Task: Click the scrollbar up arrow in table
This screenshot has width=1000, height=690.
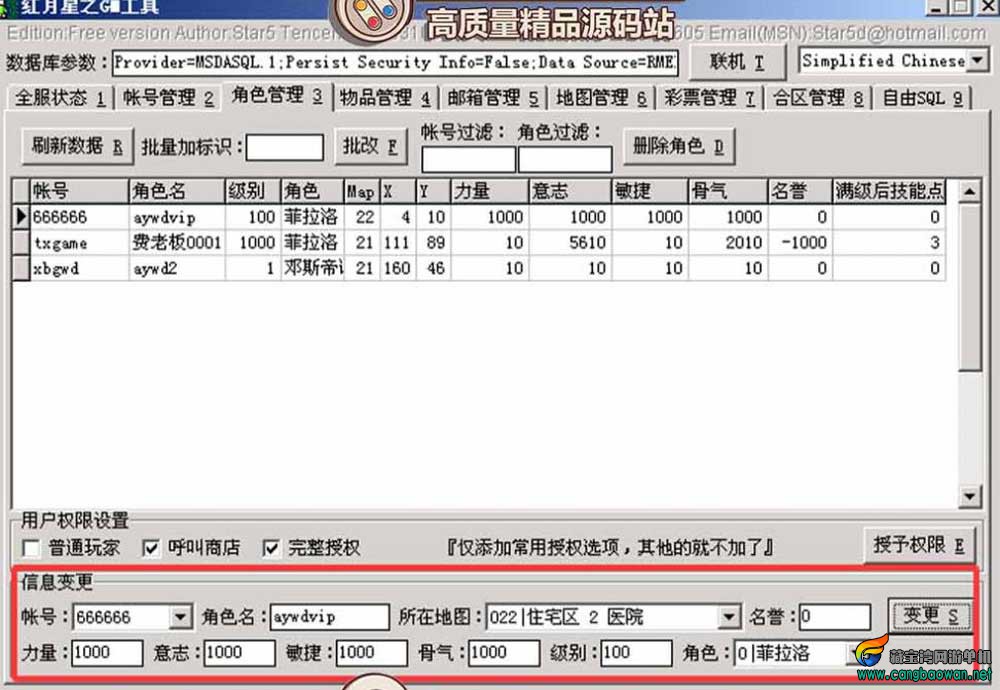Action: tap(969, 191)
